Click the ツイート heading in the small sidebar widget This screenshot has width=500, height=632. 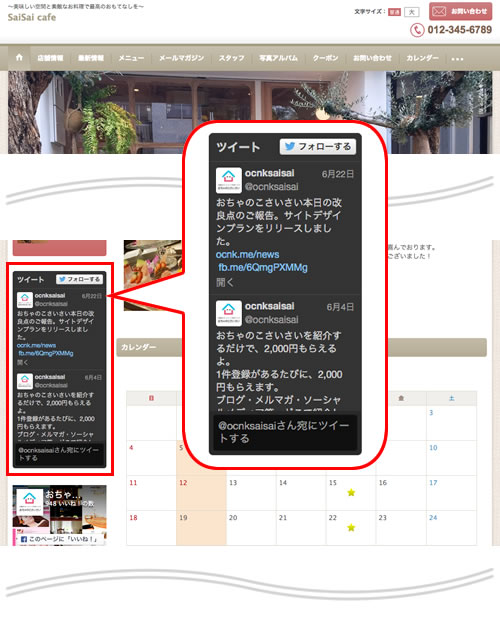pyautogui.click(x=31, y=279)
